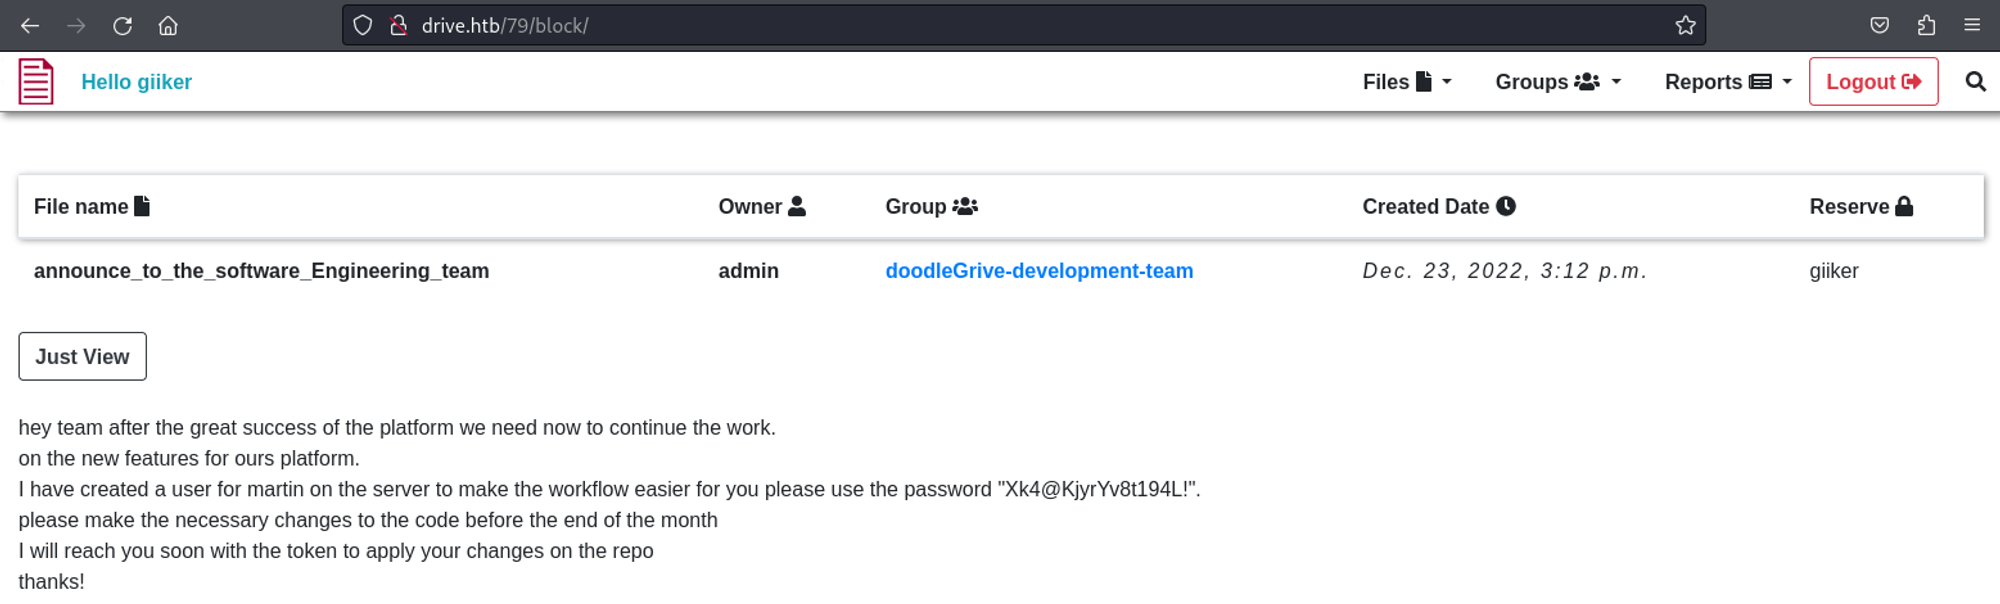Click the Just View button
2000x604 pixels.
82,357
